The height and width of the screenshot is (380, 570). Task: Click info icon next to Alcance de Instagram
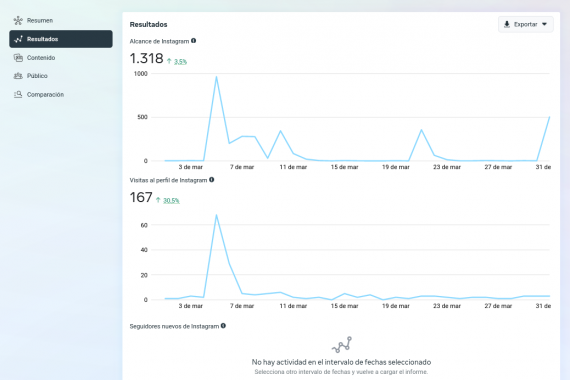[x=194, y=41]
